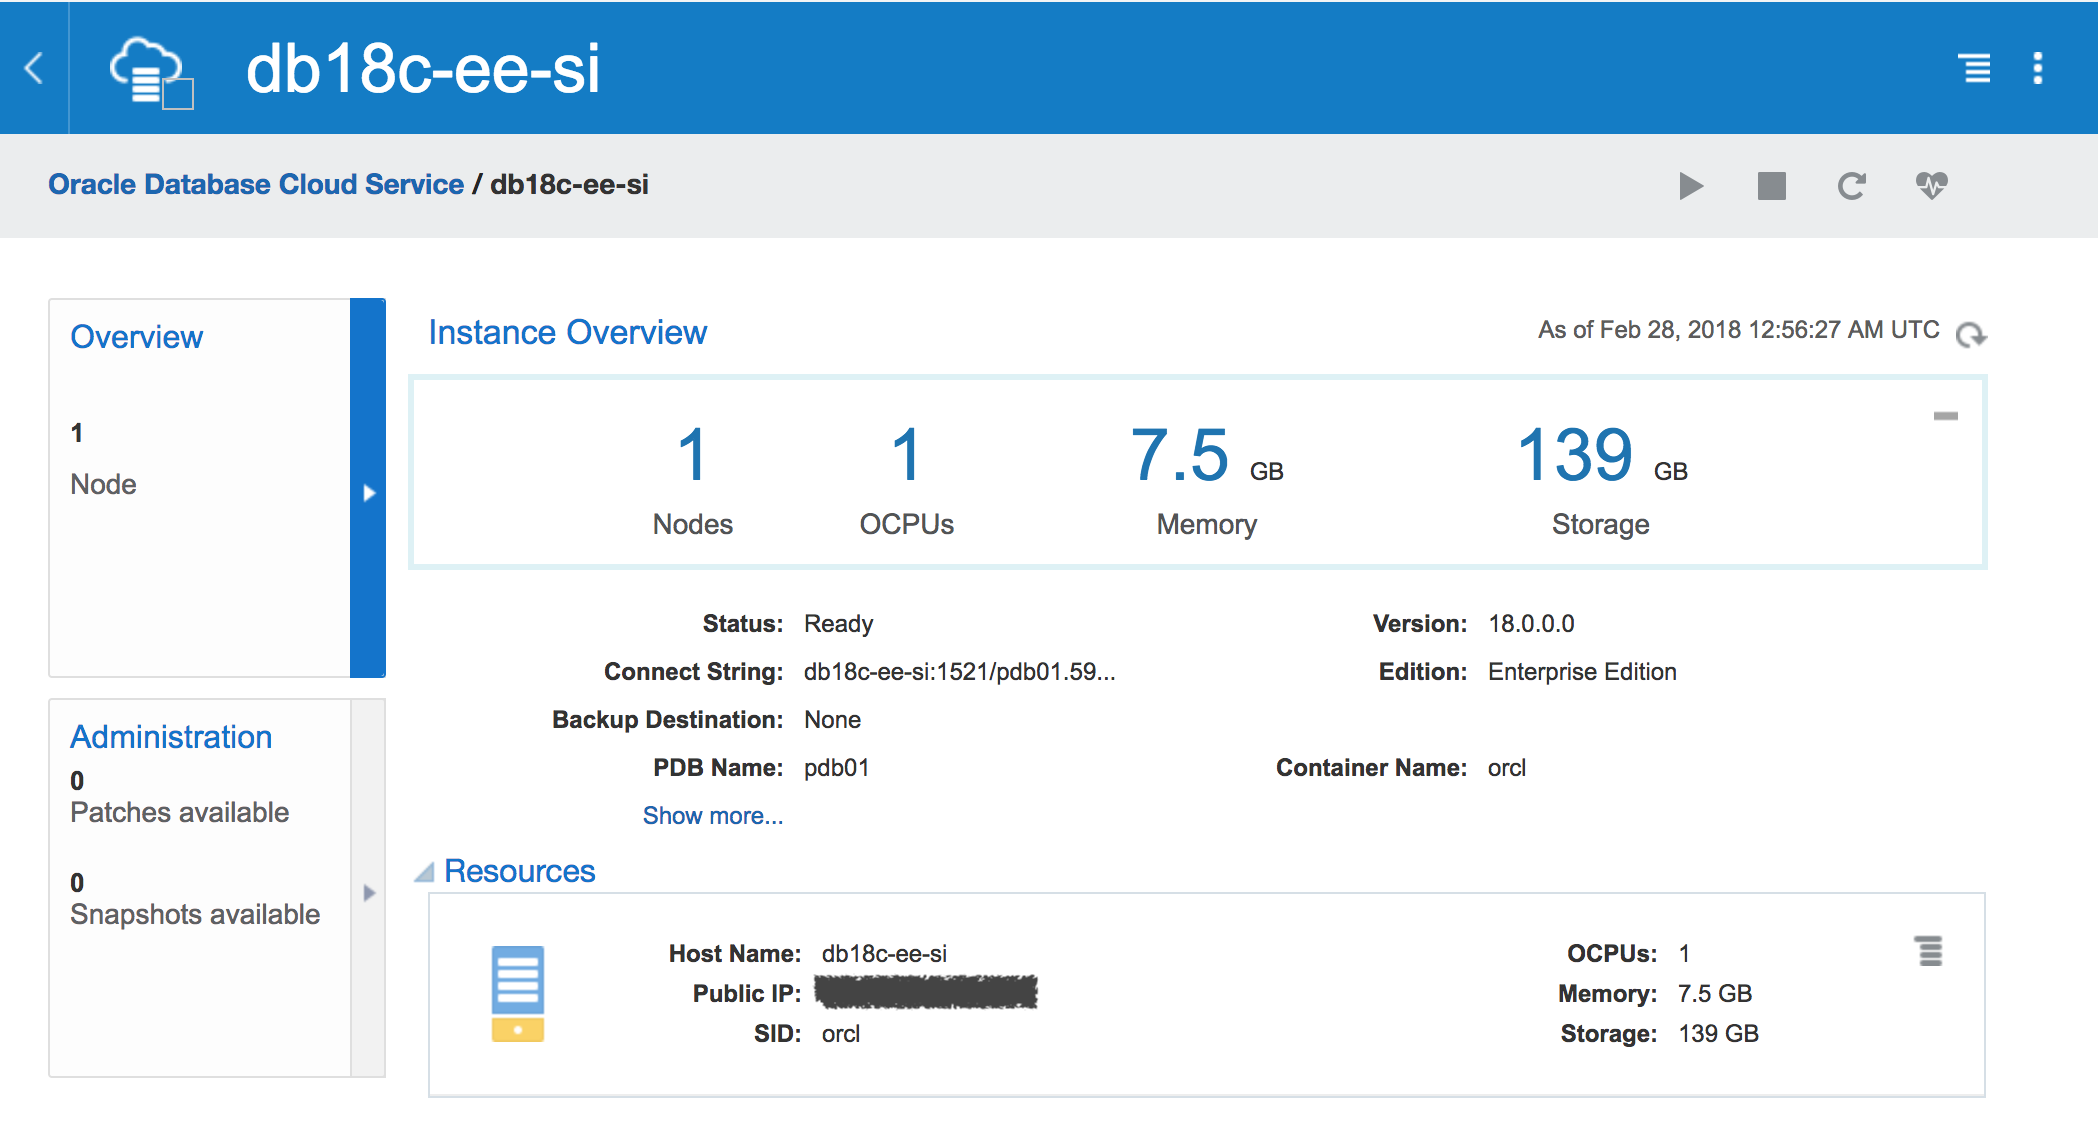Viewport: 2098px width, 1132px height.
Task: Click the Version value 18.0.0.0
Action: coord(1531,624)
